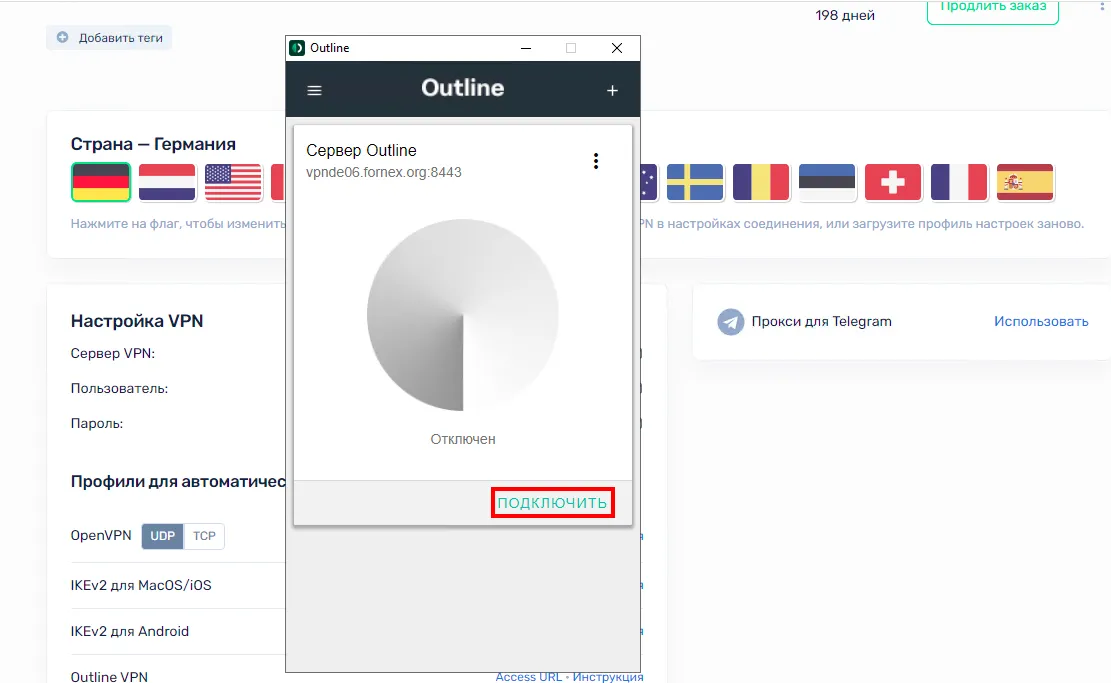
Task: Click the Прокси для Telegram label
Action: [821, 322]
